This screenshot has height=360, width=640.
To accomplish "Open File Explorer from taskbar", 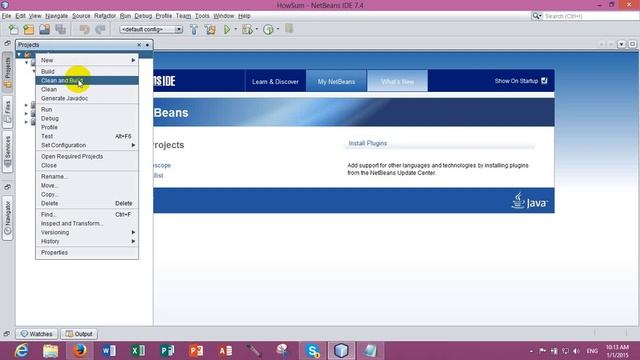I will (51, 351).
